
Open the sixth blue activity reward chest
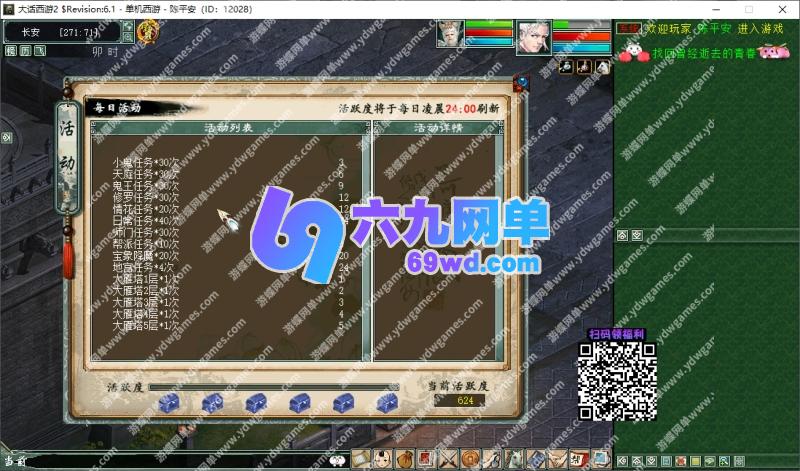click(387, 403)
